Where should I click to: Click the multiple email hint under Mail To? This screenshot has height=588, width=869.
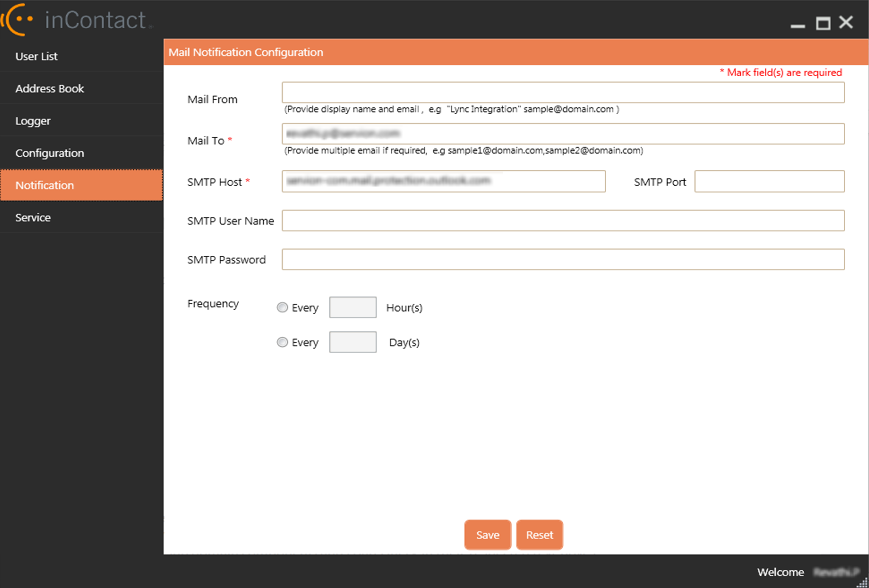(x=463, y=151)
